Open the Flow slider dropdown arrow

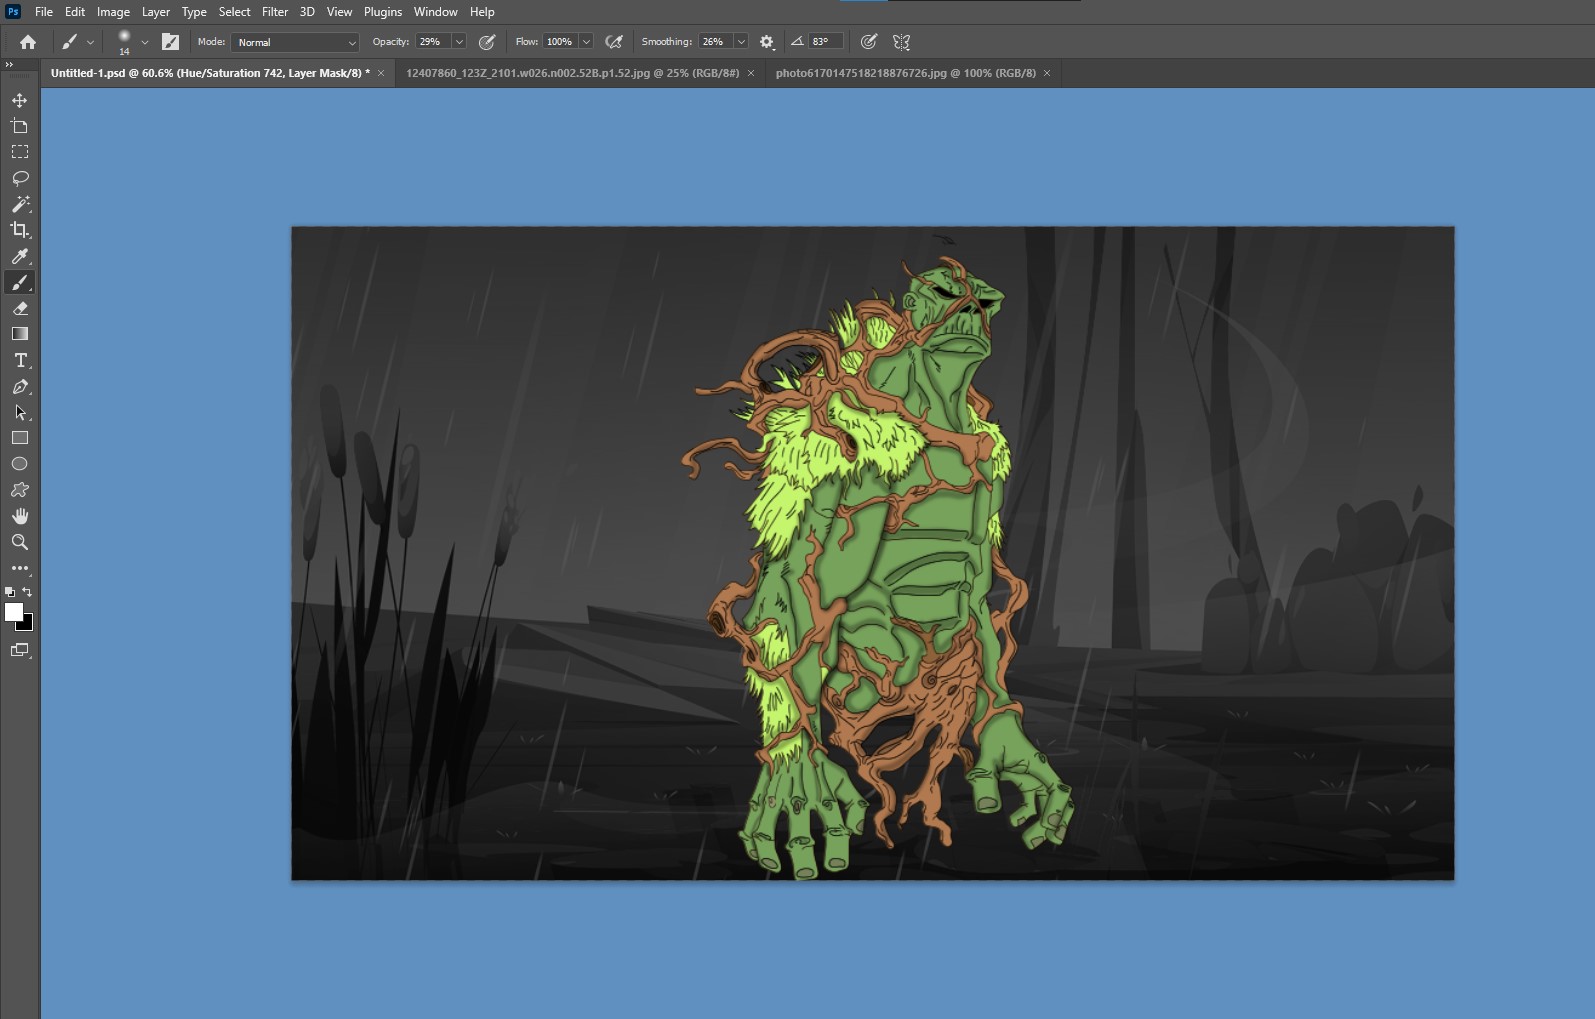(x=586, y=42)
